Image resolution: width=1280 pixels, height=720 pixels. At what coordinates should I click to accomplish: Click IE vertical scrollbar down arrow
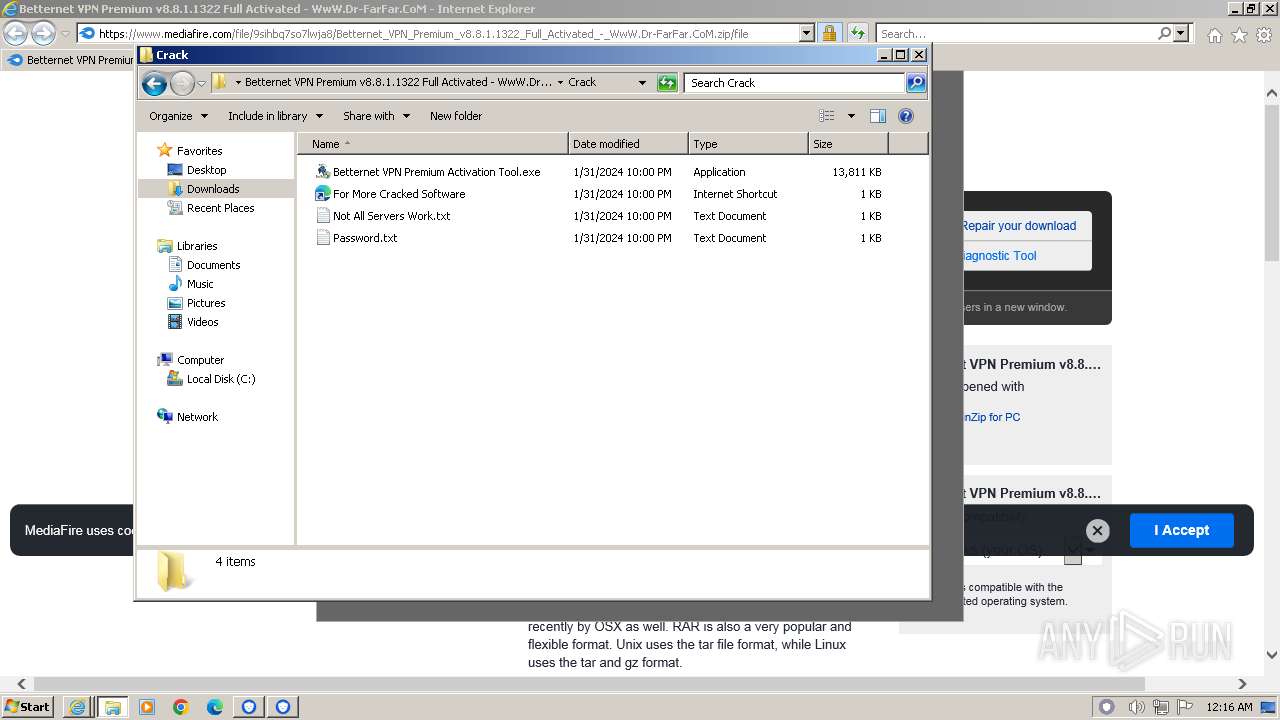(1272, 655)
